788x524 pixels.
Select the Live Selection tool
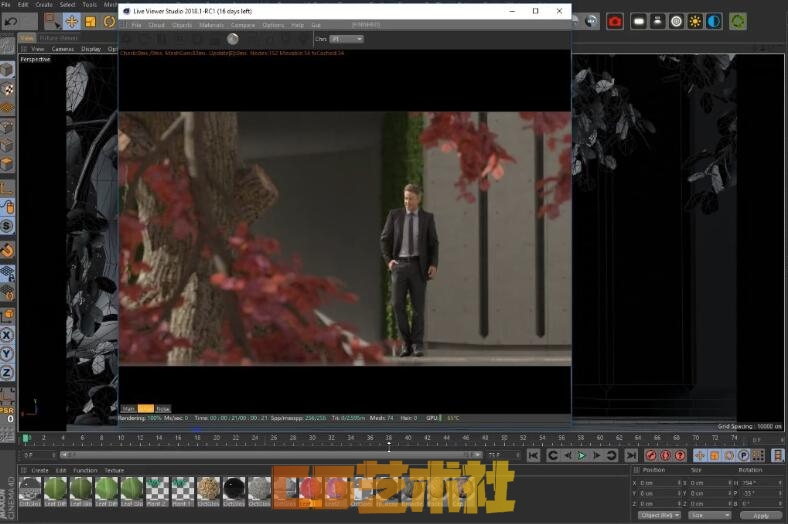(x=52, y=22)
